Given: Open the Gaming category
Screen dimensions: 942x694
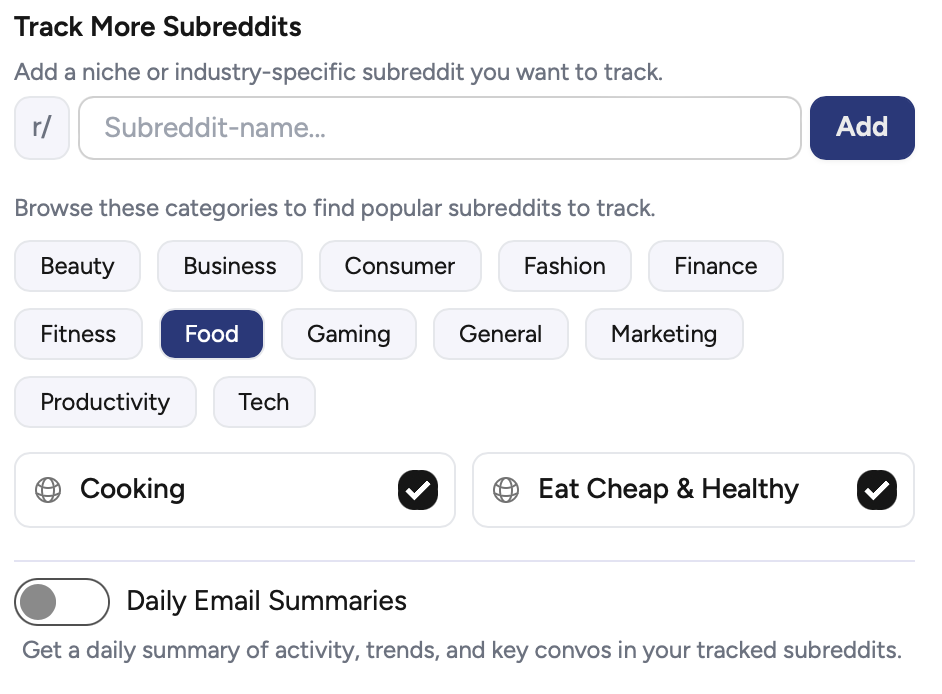Looking at the screenshot, I should [349, 334].
